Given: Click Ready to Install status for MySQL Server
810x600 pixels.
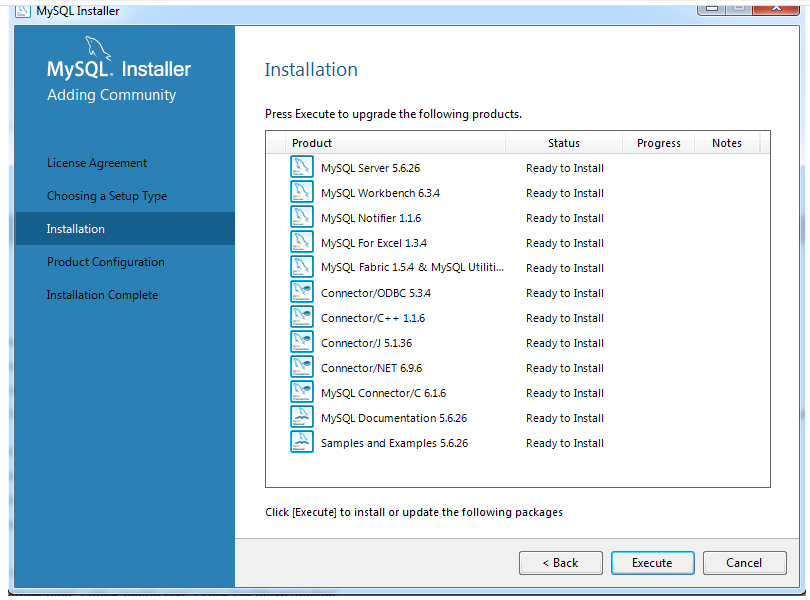Looking at the screenshot, I should (x=565, y=168).
